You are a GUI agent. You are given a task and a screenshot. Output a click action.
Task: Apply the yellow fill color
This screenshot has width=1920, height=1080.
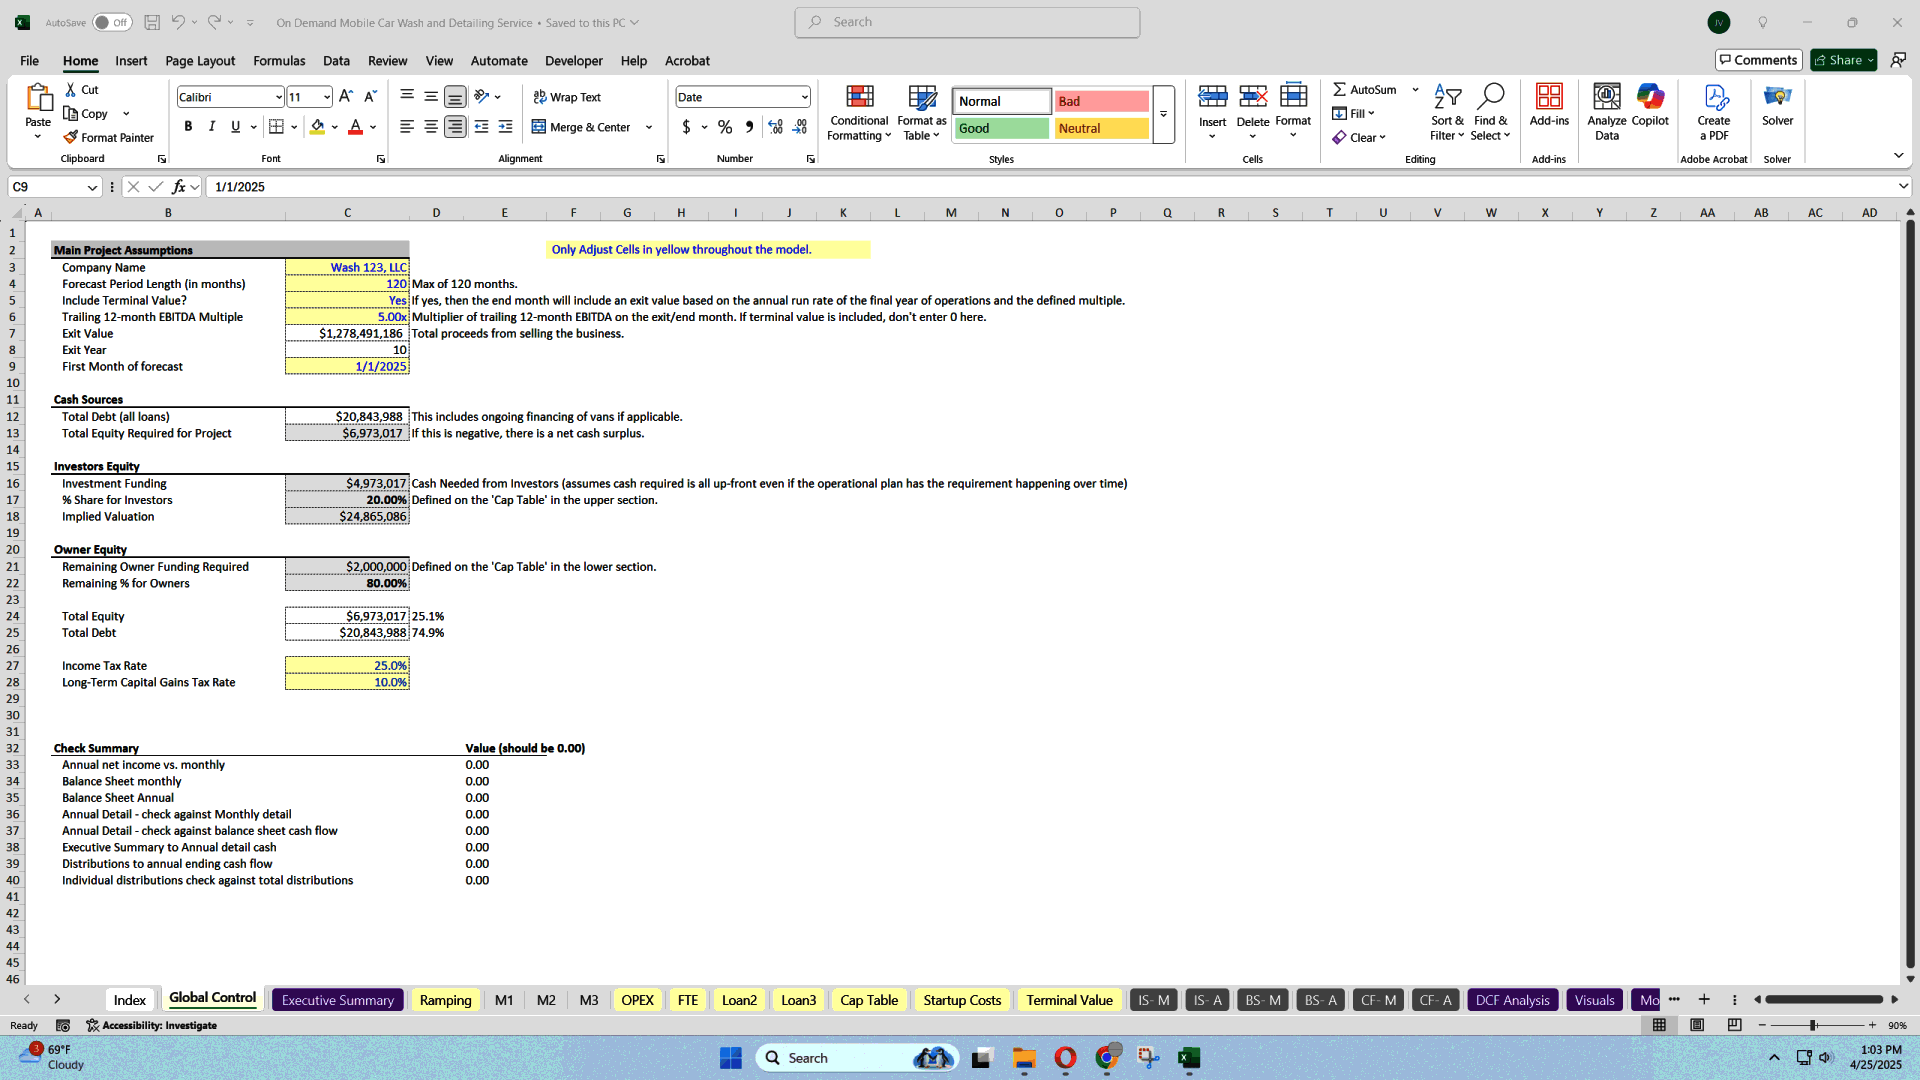317,127
